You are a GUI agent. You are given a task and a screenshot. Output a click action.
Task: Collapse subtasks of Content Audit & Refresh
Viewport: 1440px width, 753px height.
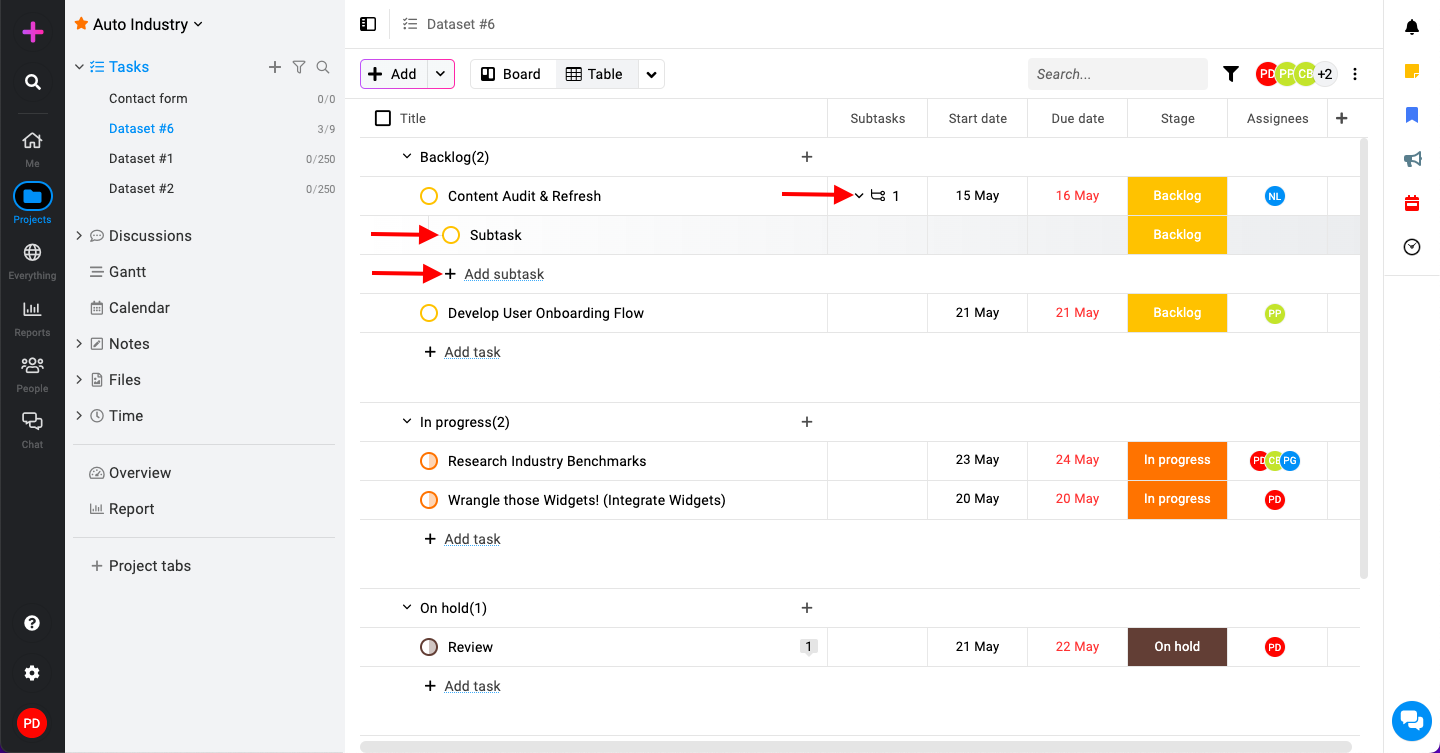859,196
